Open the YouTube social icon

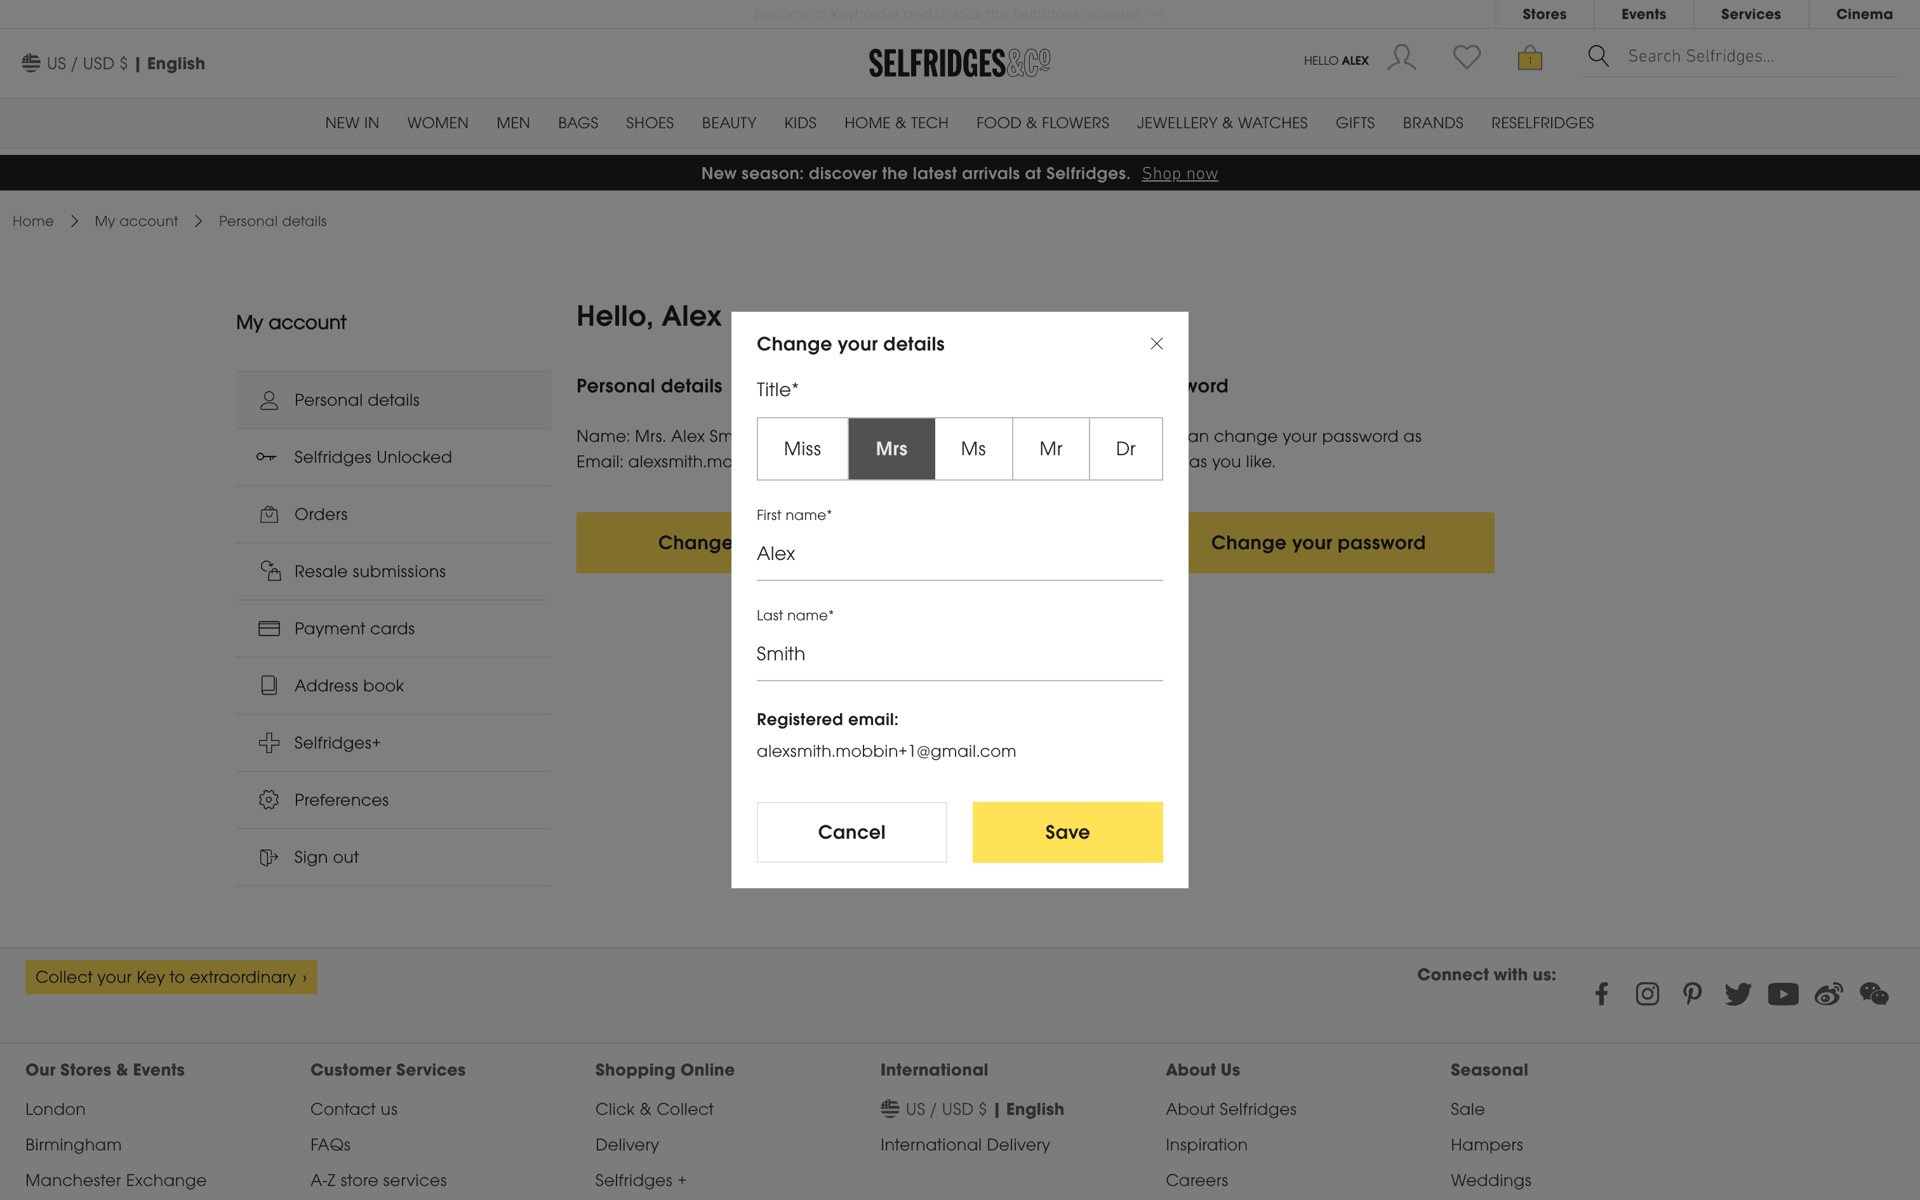pyautogui.click(x=1783, y=993)
